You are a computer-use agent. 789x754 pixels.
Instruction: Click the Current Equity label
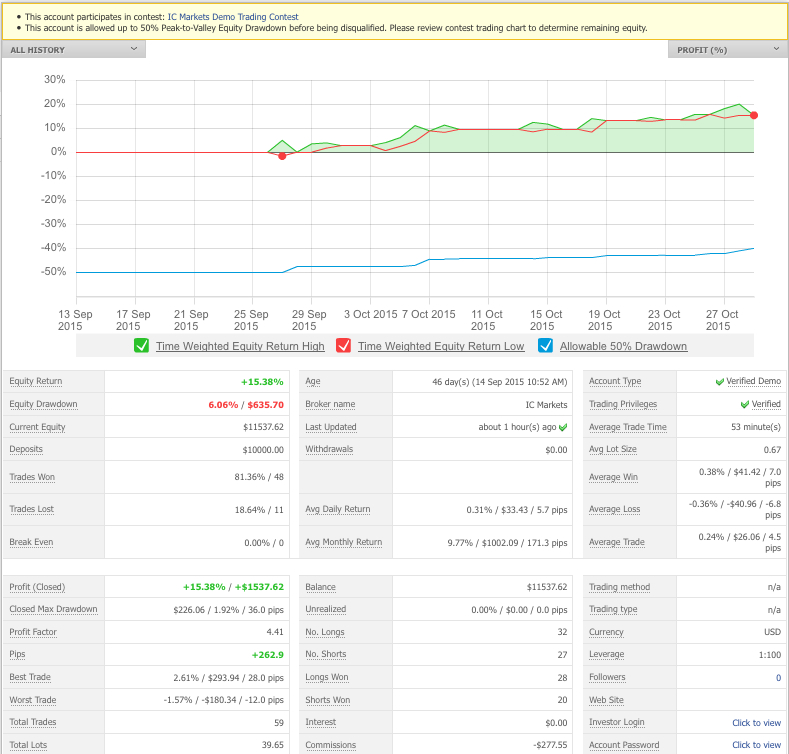point(37,427)
